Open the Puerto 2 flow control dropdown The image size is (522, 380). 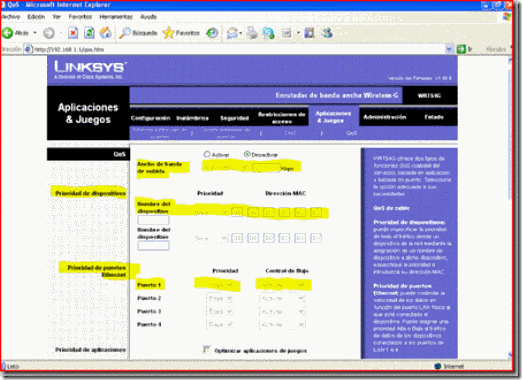click(x=282, y=298)
